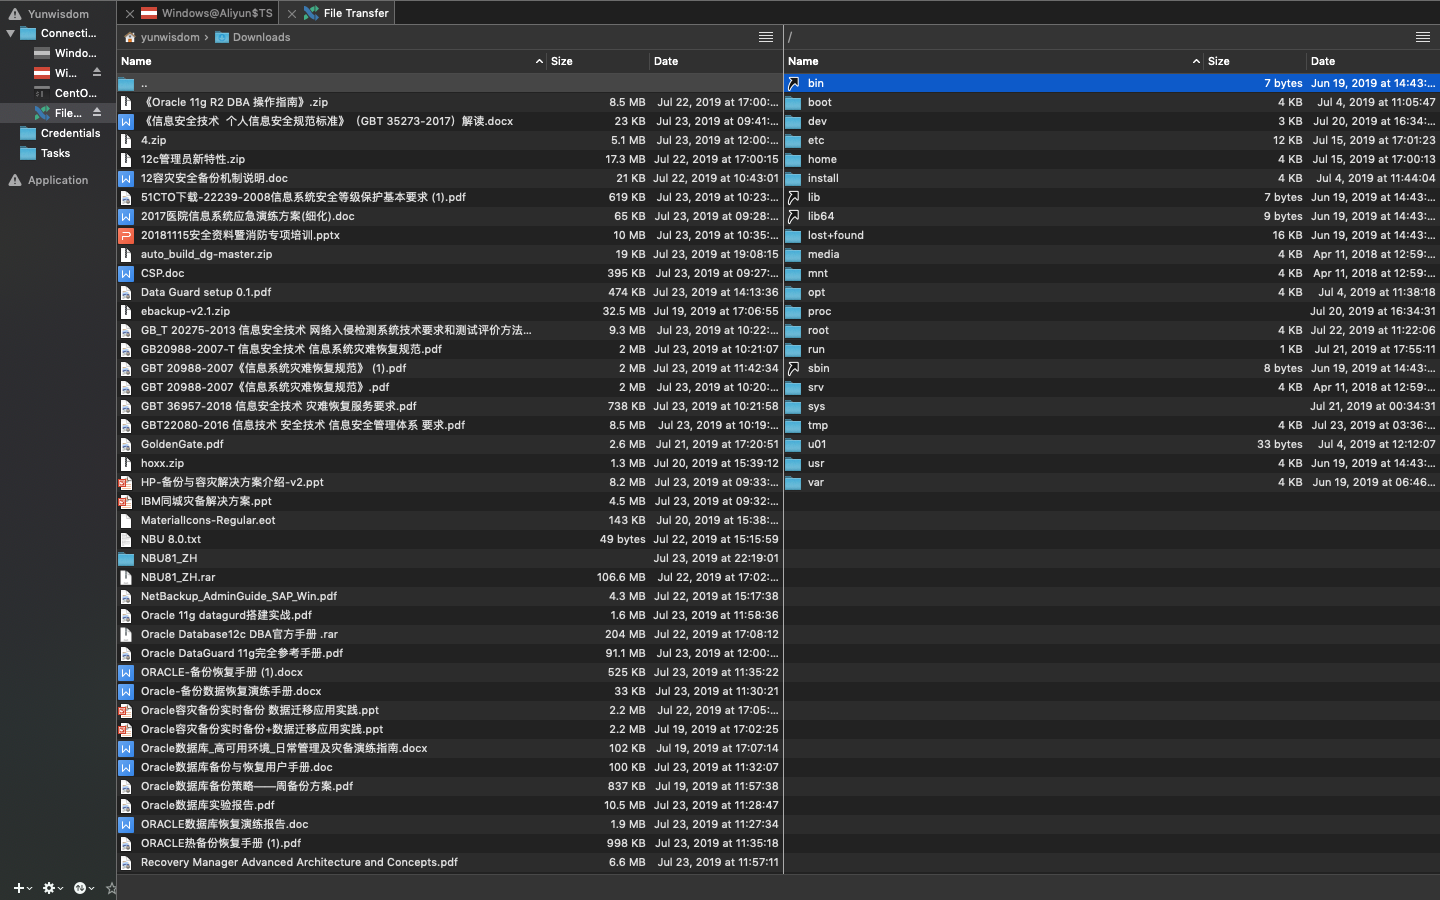The width and height of the screenshot is (1440, 900).
Task: Select the 'tmp' folder name in right pane
Action: coord(818,425)
